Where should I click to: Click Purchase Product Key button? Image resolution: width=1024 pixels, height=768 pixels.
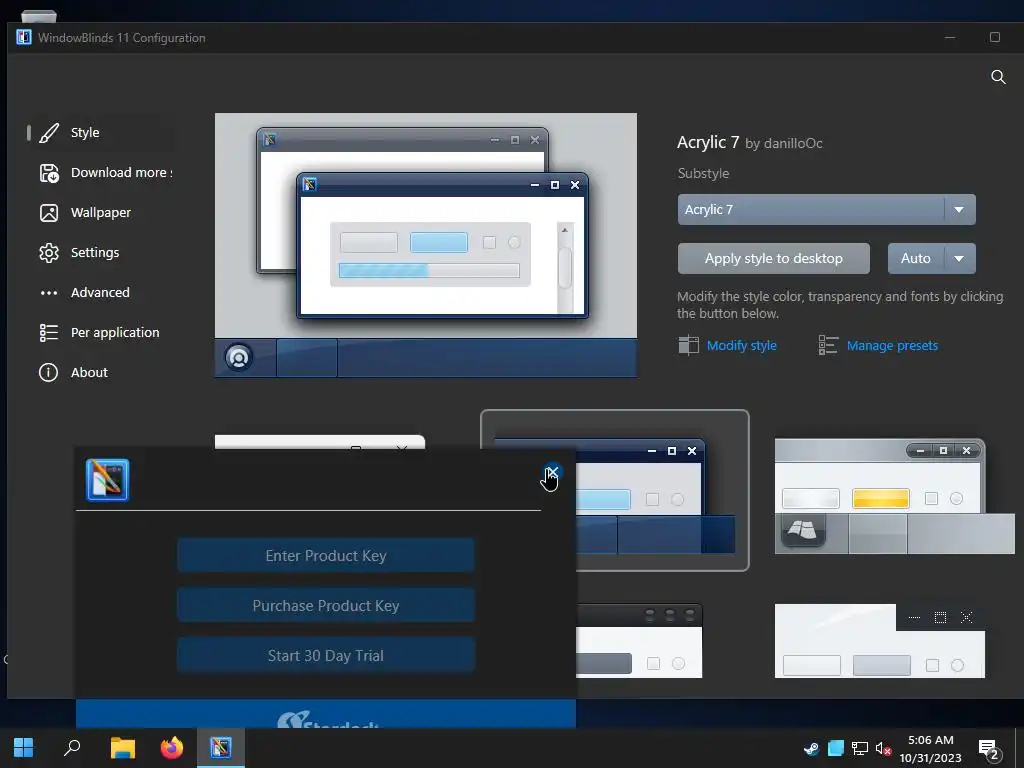click(326, 606)
